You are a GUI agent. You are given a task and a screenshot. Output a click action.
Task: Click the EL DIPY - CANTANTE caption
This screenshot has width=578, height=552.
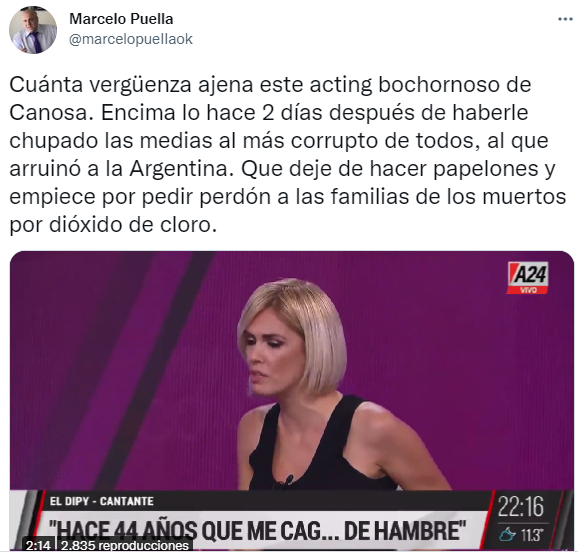pyautogui.click(x=101, y=501)
